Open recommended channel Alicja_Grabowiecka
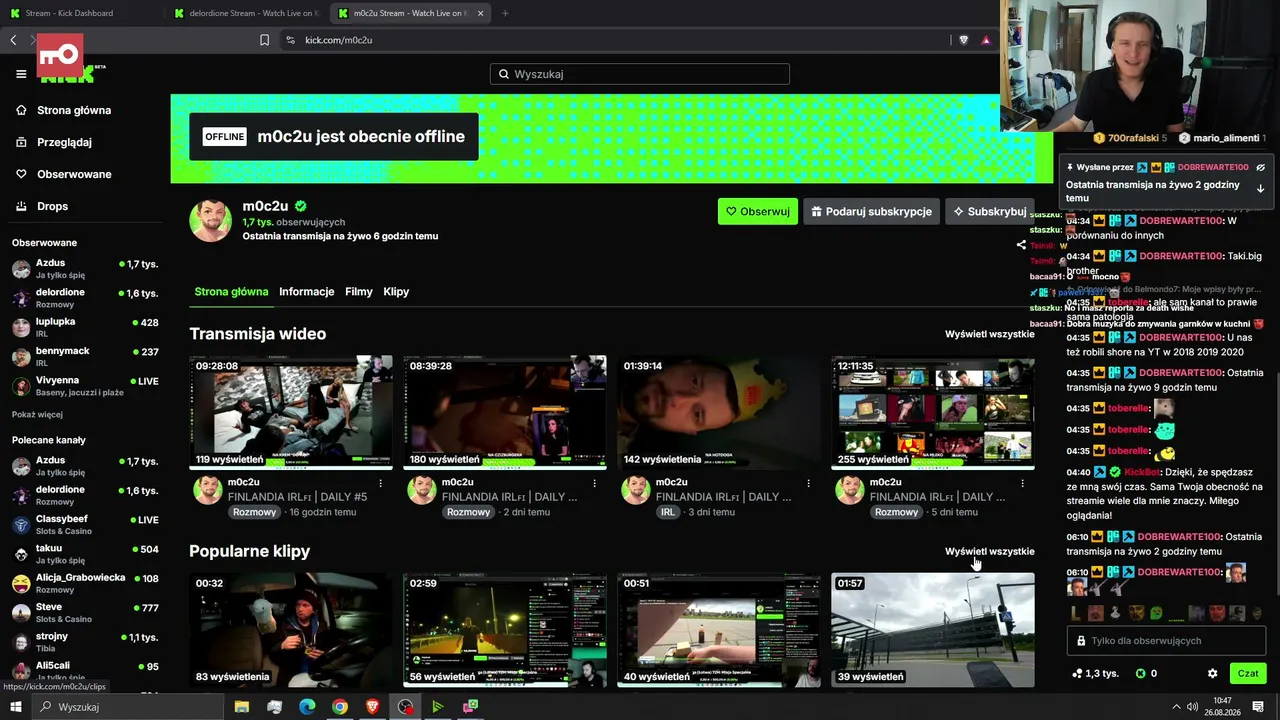The height and width of the screenshot is (720, 1280). click(85, 583)
